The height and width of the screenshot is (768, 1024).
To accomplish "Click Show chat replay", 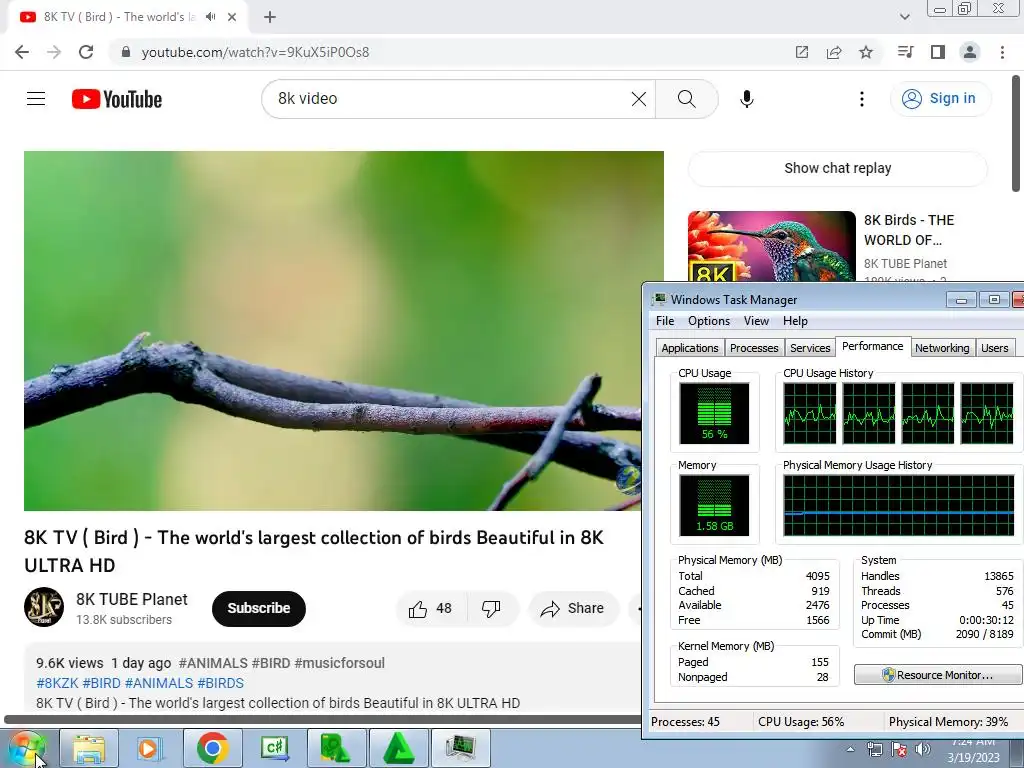I will (x=837, y=168).
